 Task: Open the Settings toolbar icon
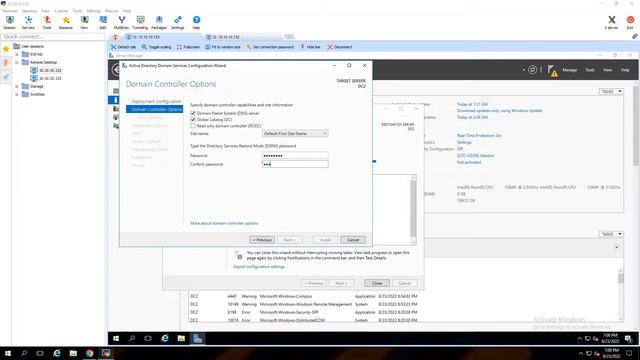178,22
